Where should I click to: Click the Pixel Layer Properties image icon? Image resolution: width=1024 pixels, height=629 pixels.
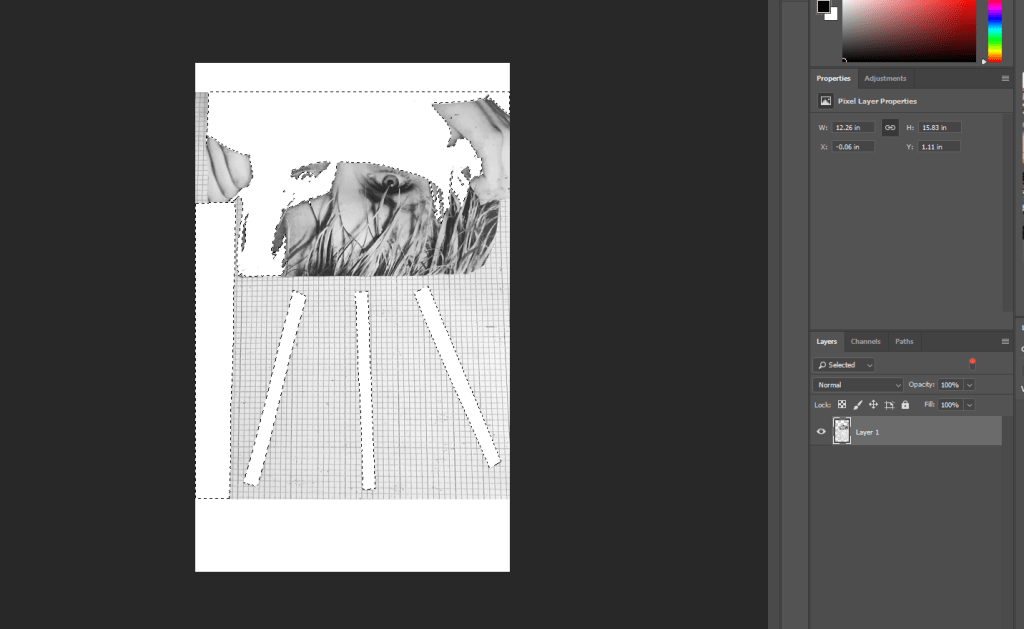[x=825, y=101]
